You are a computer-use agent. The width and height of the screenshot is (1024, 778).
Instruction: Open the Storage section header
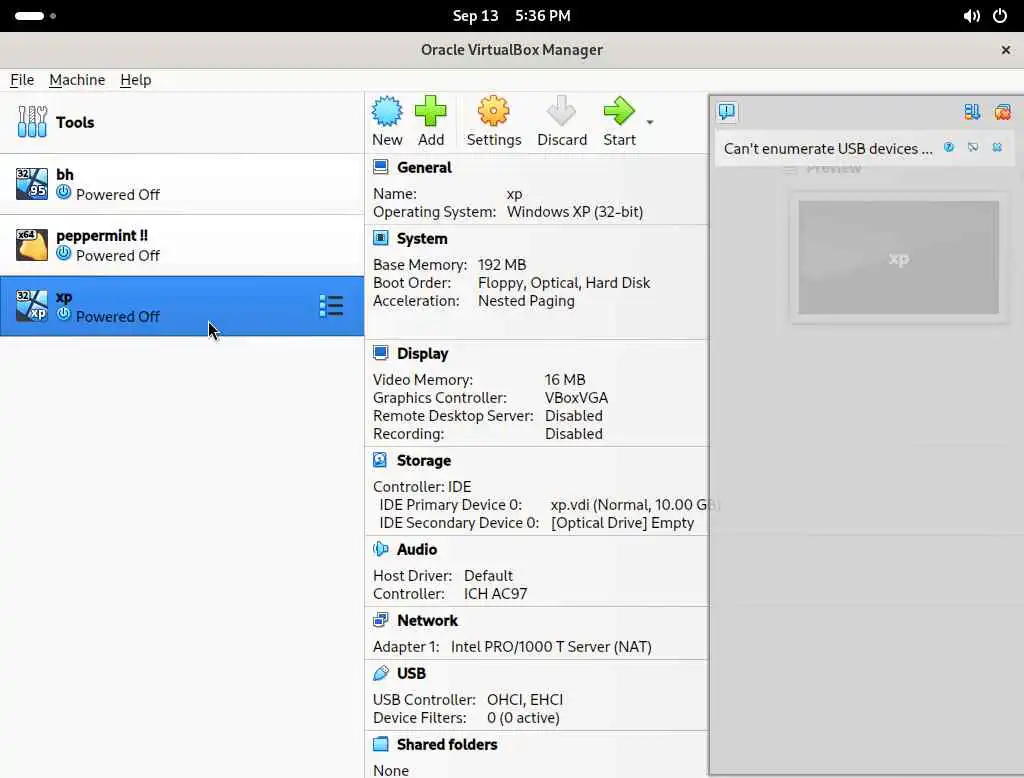coord(424,461)
